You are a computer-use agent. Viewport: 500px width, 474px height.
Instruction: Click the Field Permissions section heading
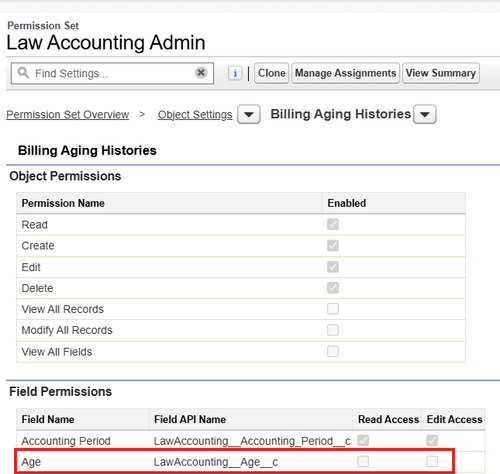tap(60, 392)
